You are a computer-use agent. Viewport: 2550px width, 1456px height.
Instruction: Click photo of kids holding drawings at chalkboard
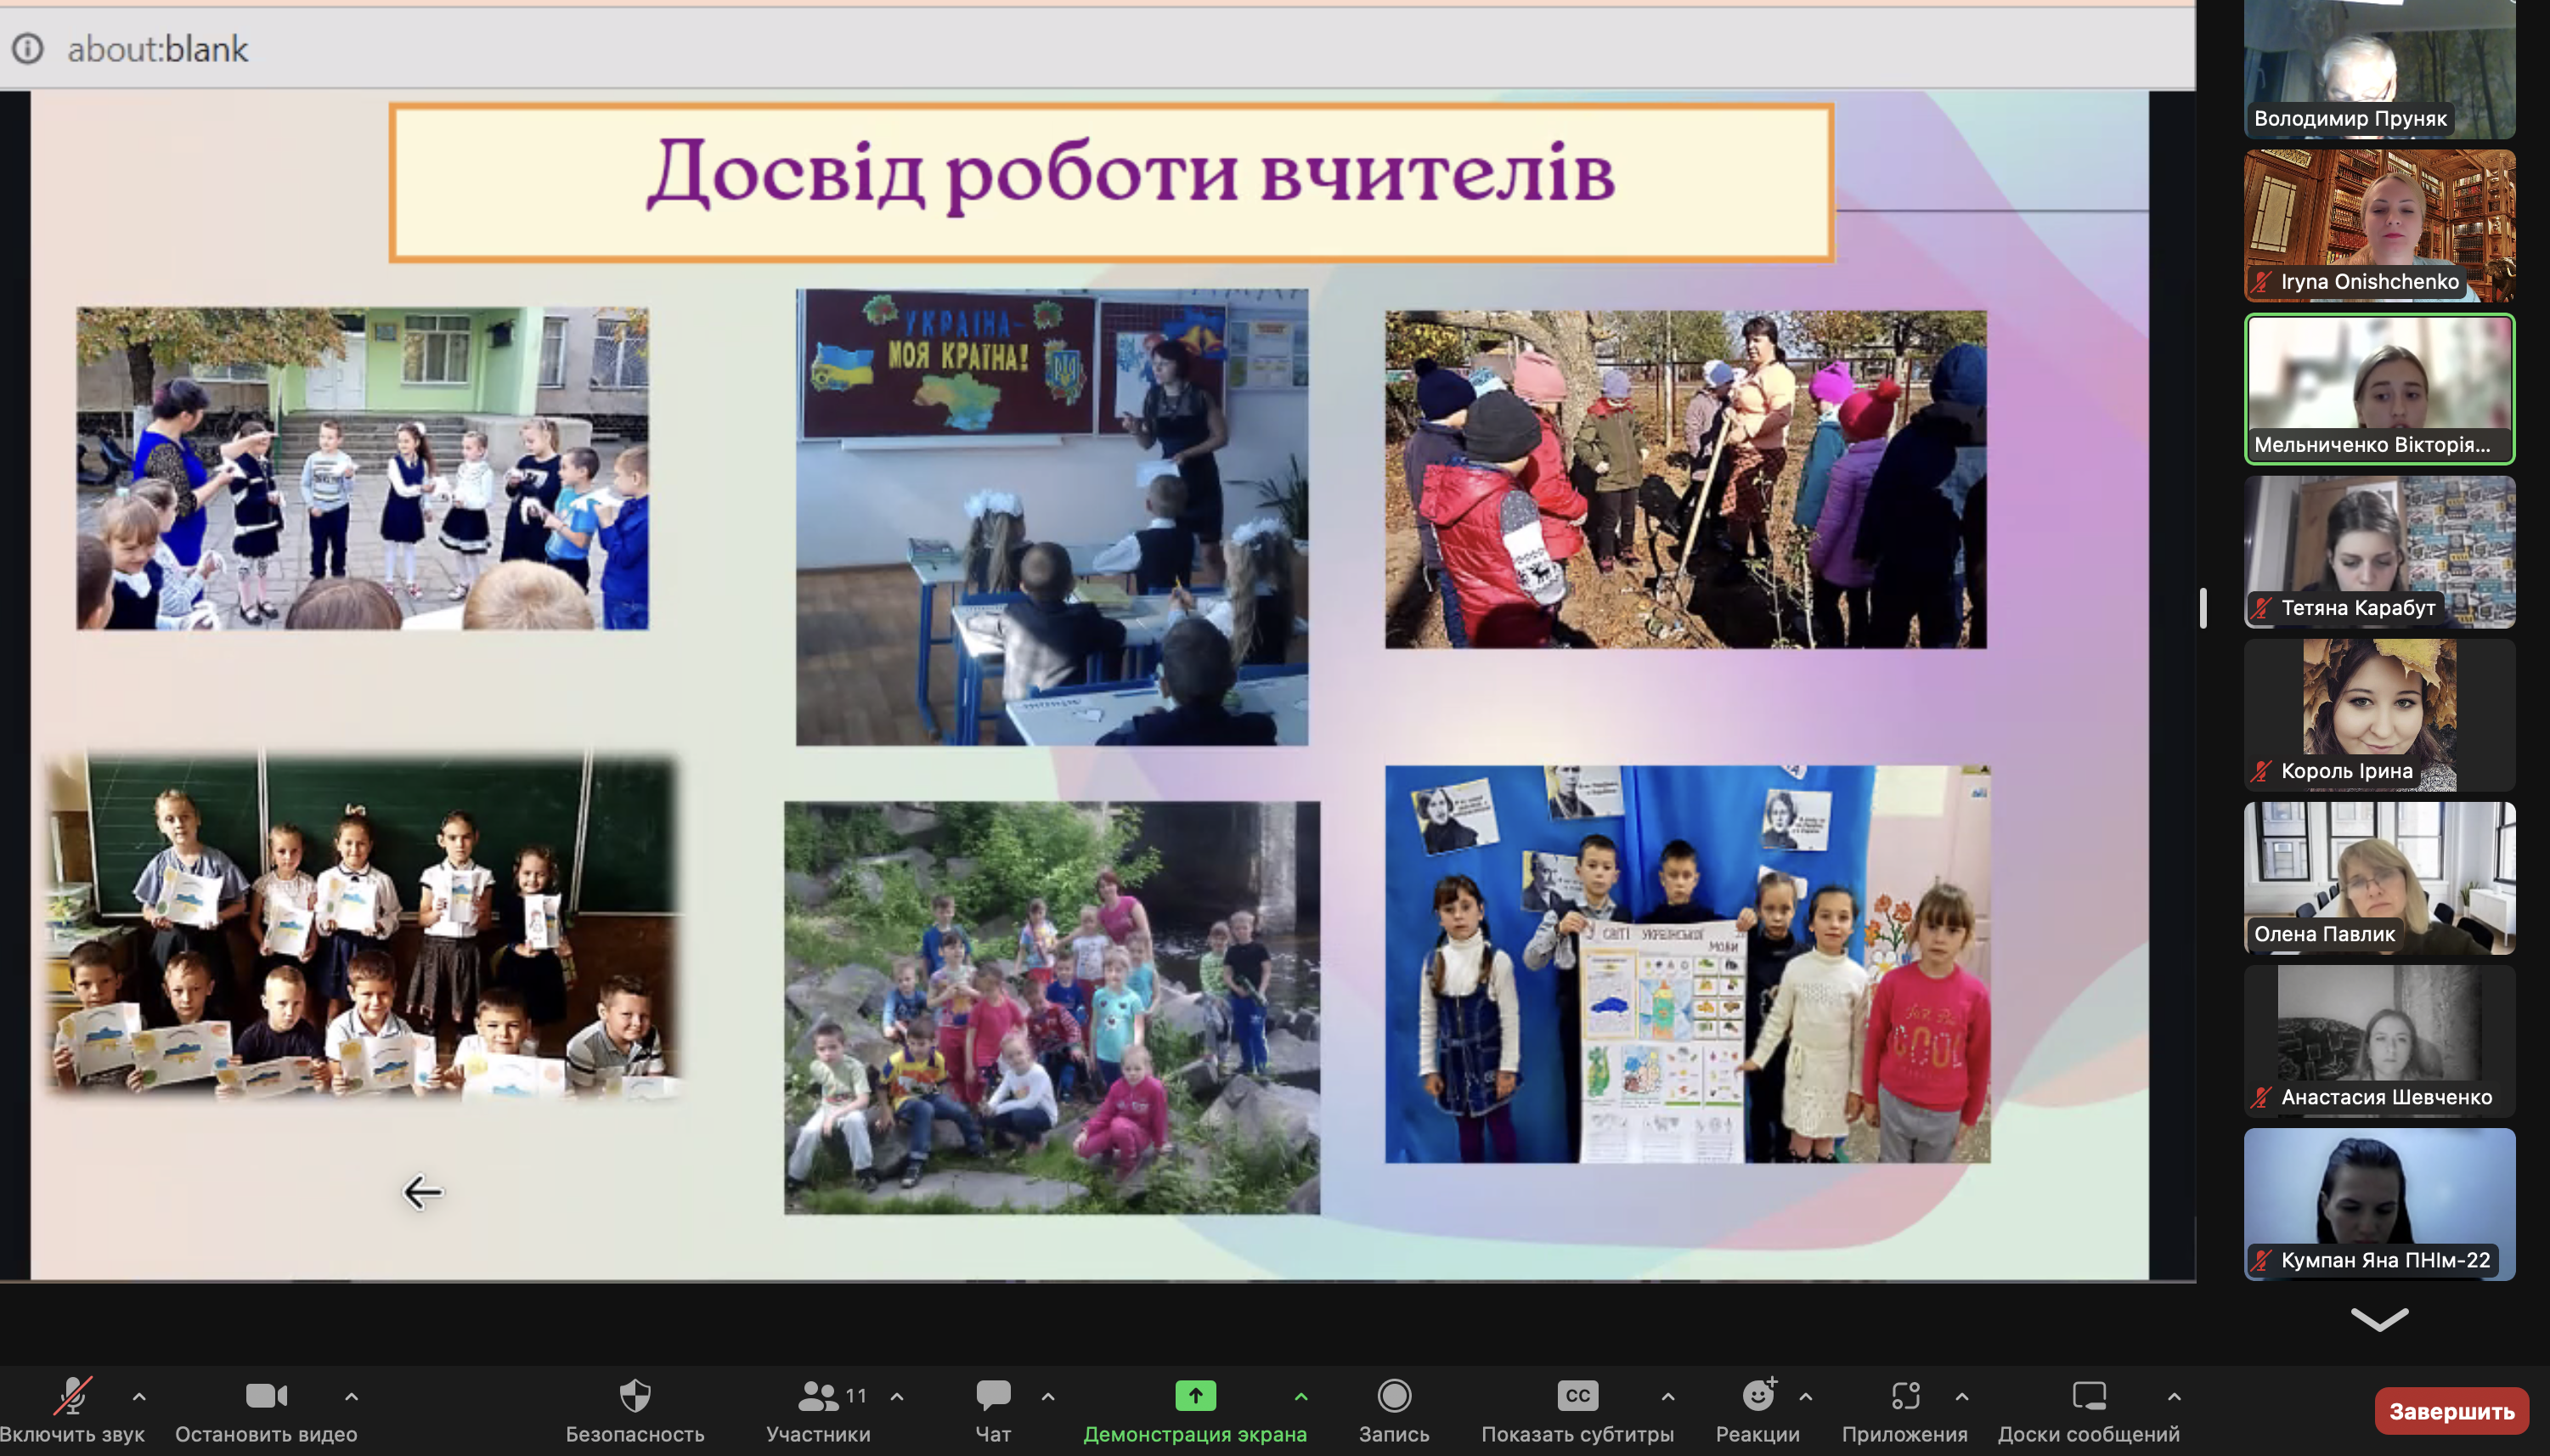tap(363, 925)
